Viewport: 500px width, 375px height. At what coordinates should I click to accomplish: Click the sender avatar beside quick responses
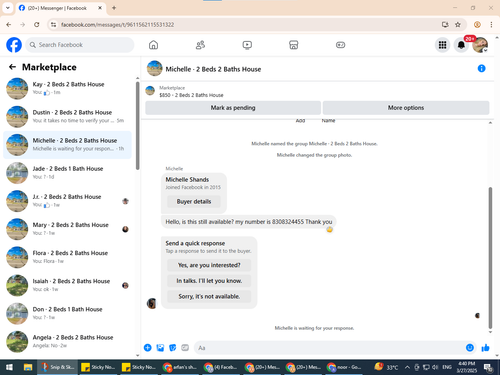[152, 303]
